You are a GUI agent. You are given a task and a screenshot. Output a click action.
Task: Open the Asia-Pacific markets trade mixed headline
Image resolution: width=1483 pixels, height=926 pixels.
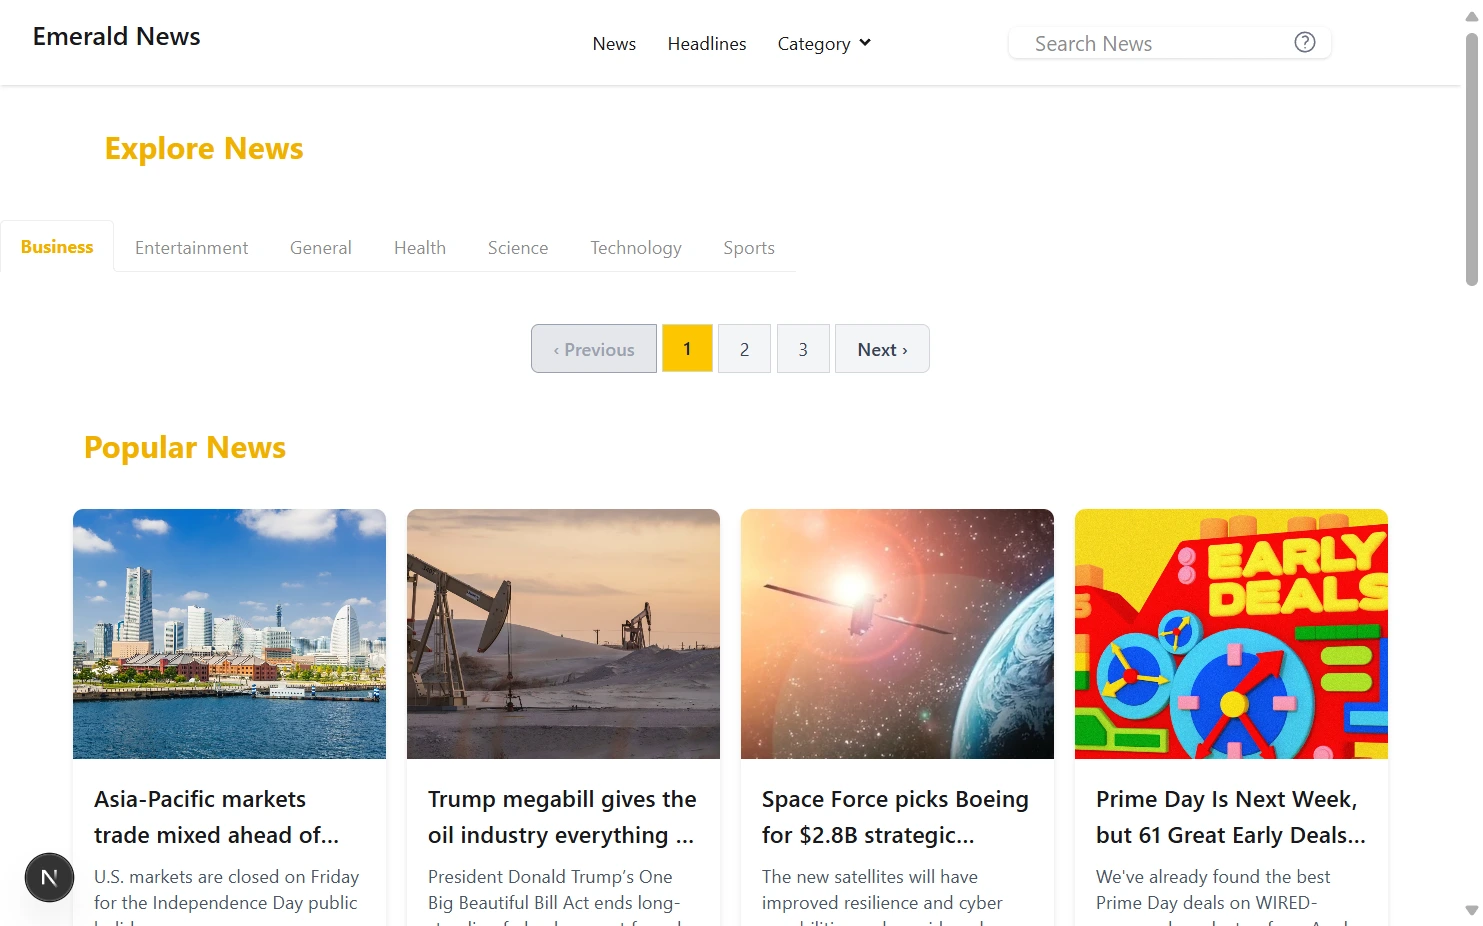click(217, 817)
